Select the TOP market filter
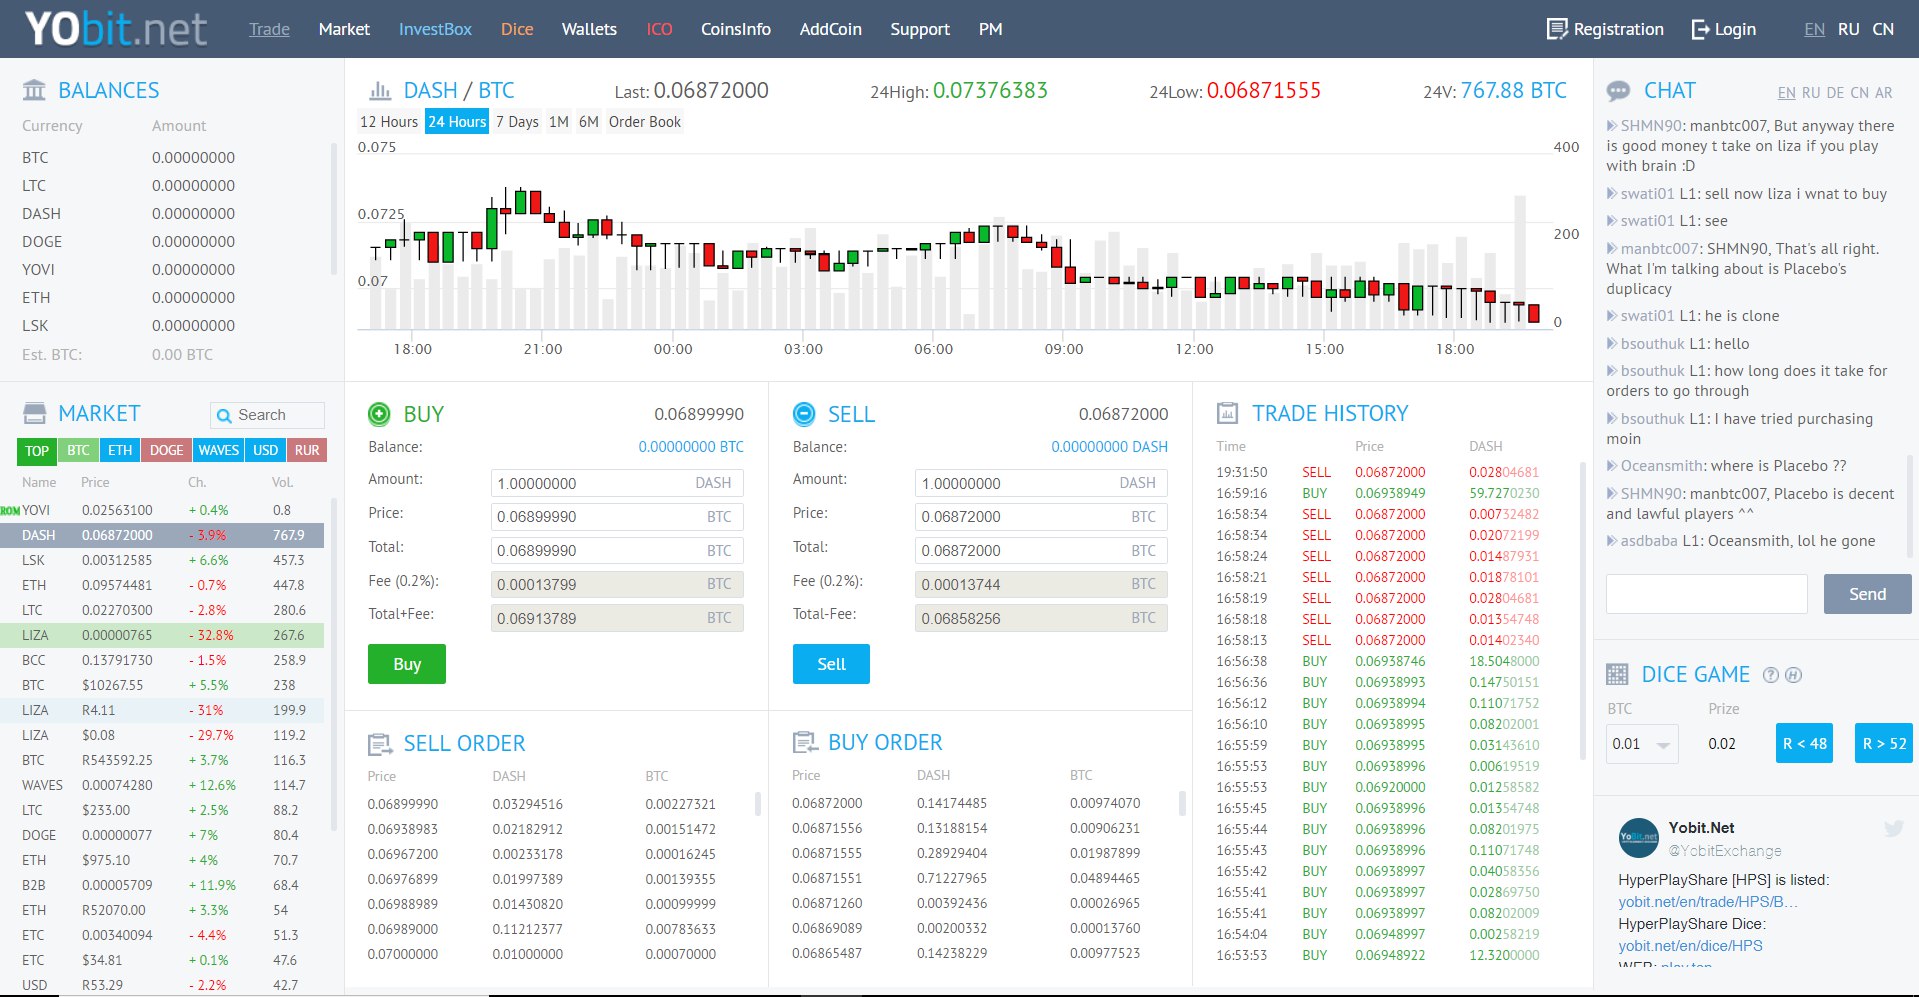Screen dimensions: 1919x997 point(37,451)
